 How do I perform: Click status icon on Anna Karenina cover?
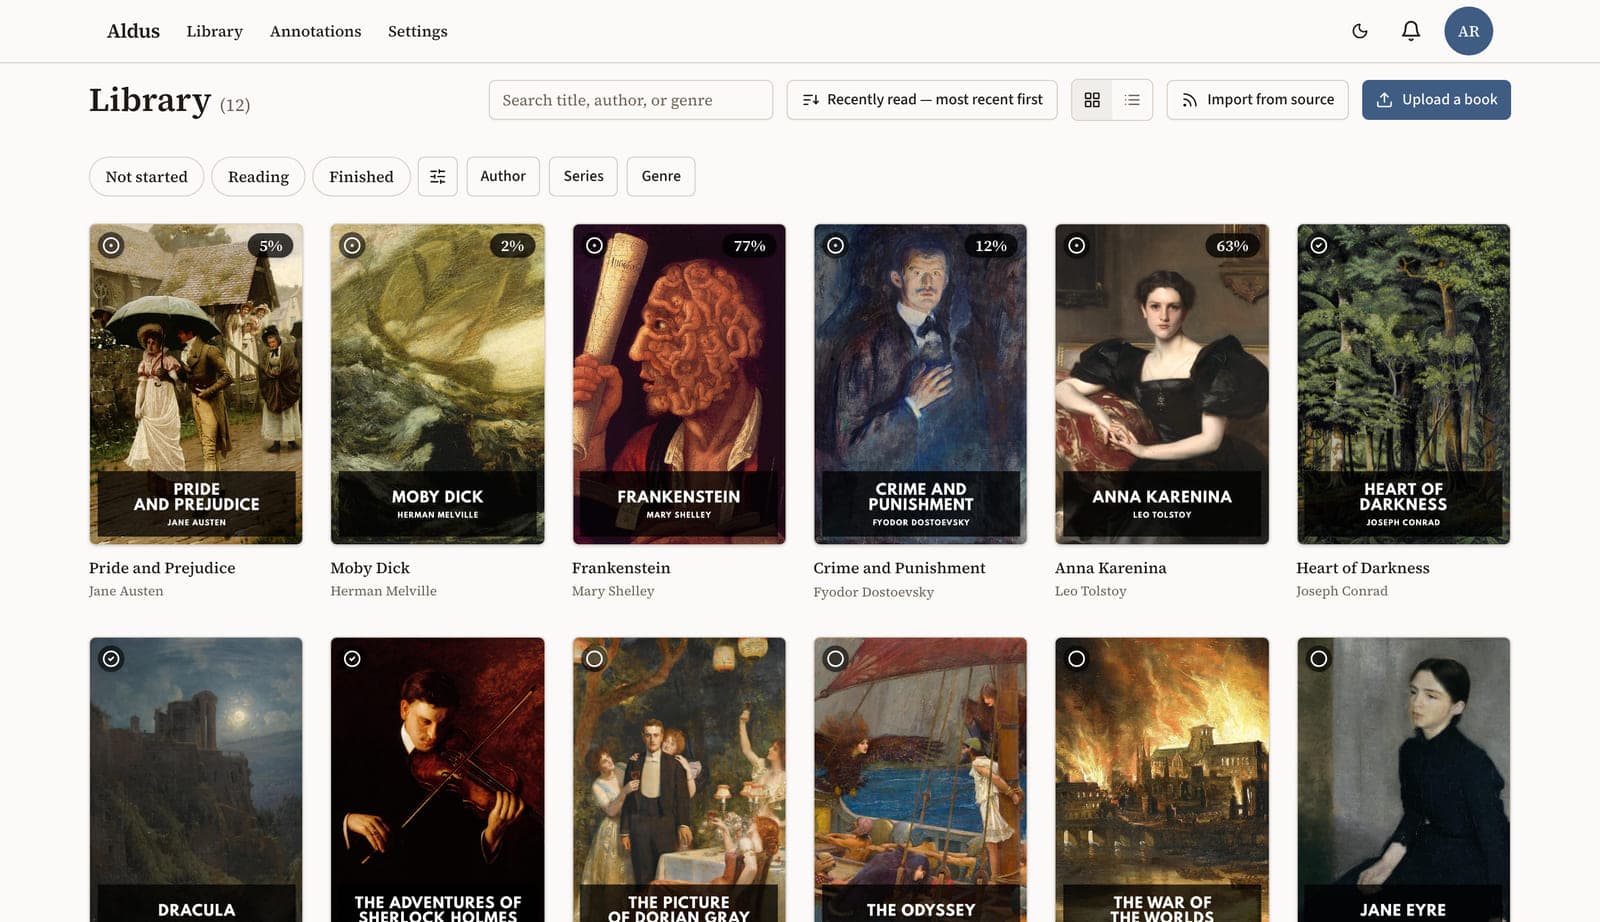point(1076,245)
